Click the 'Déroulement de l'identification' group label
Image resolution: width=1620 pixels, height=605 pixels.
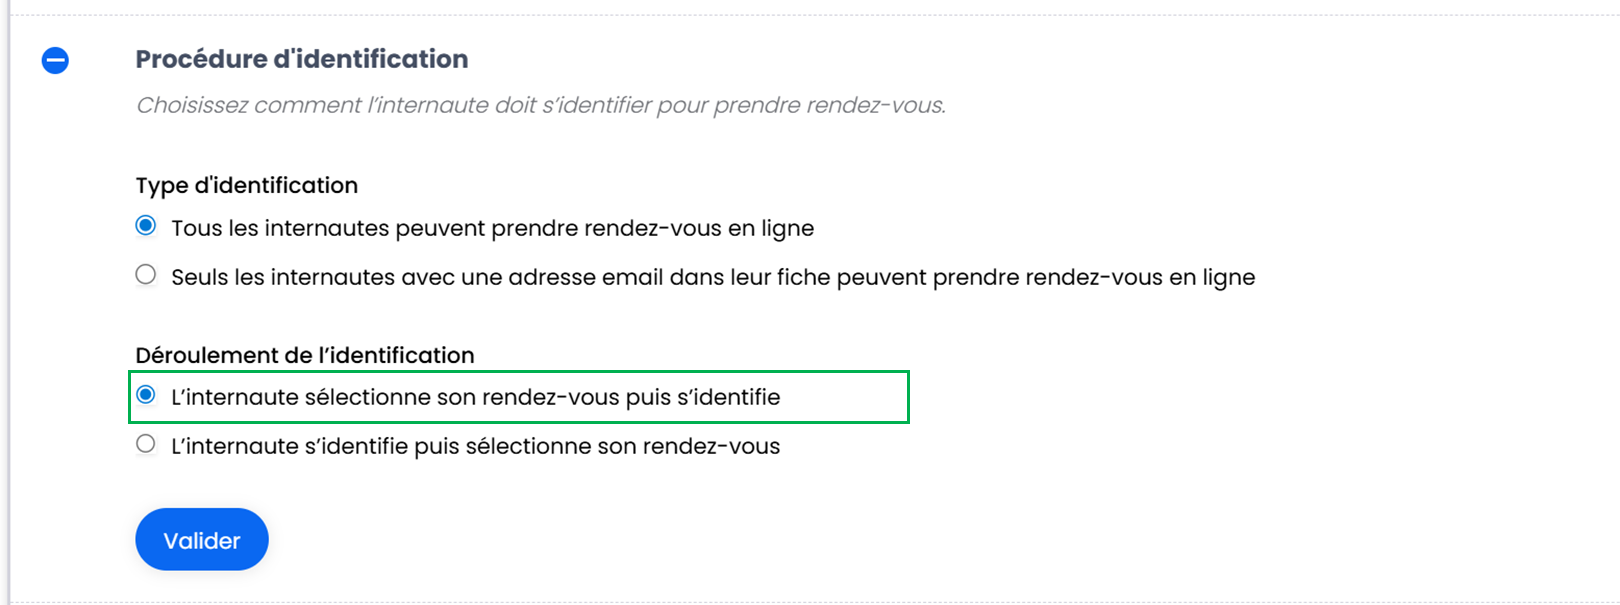coord(305,355)
